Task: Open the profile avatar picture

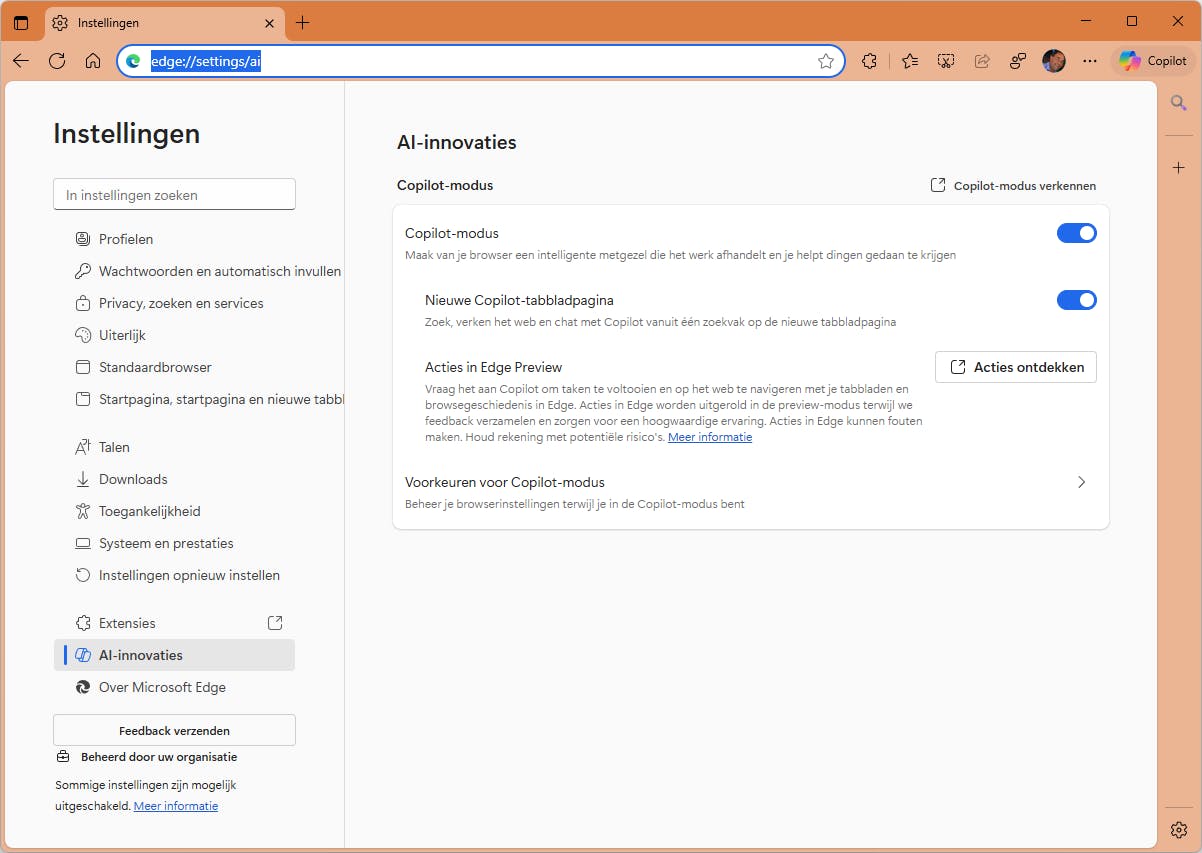Action: [x=1054, y=61]
